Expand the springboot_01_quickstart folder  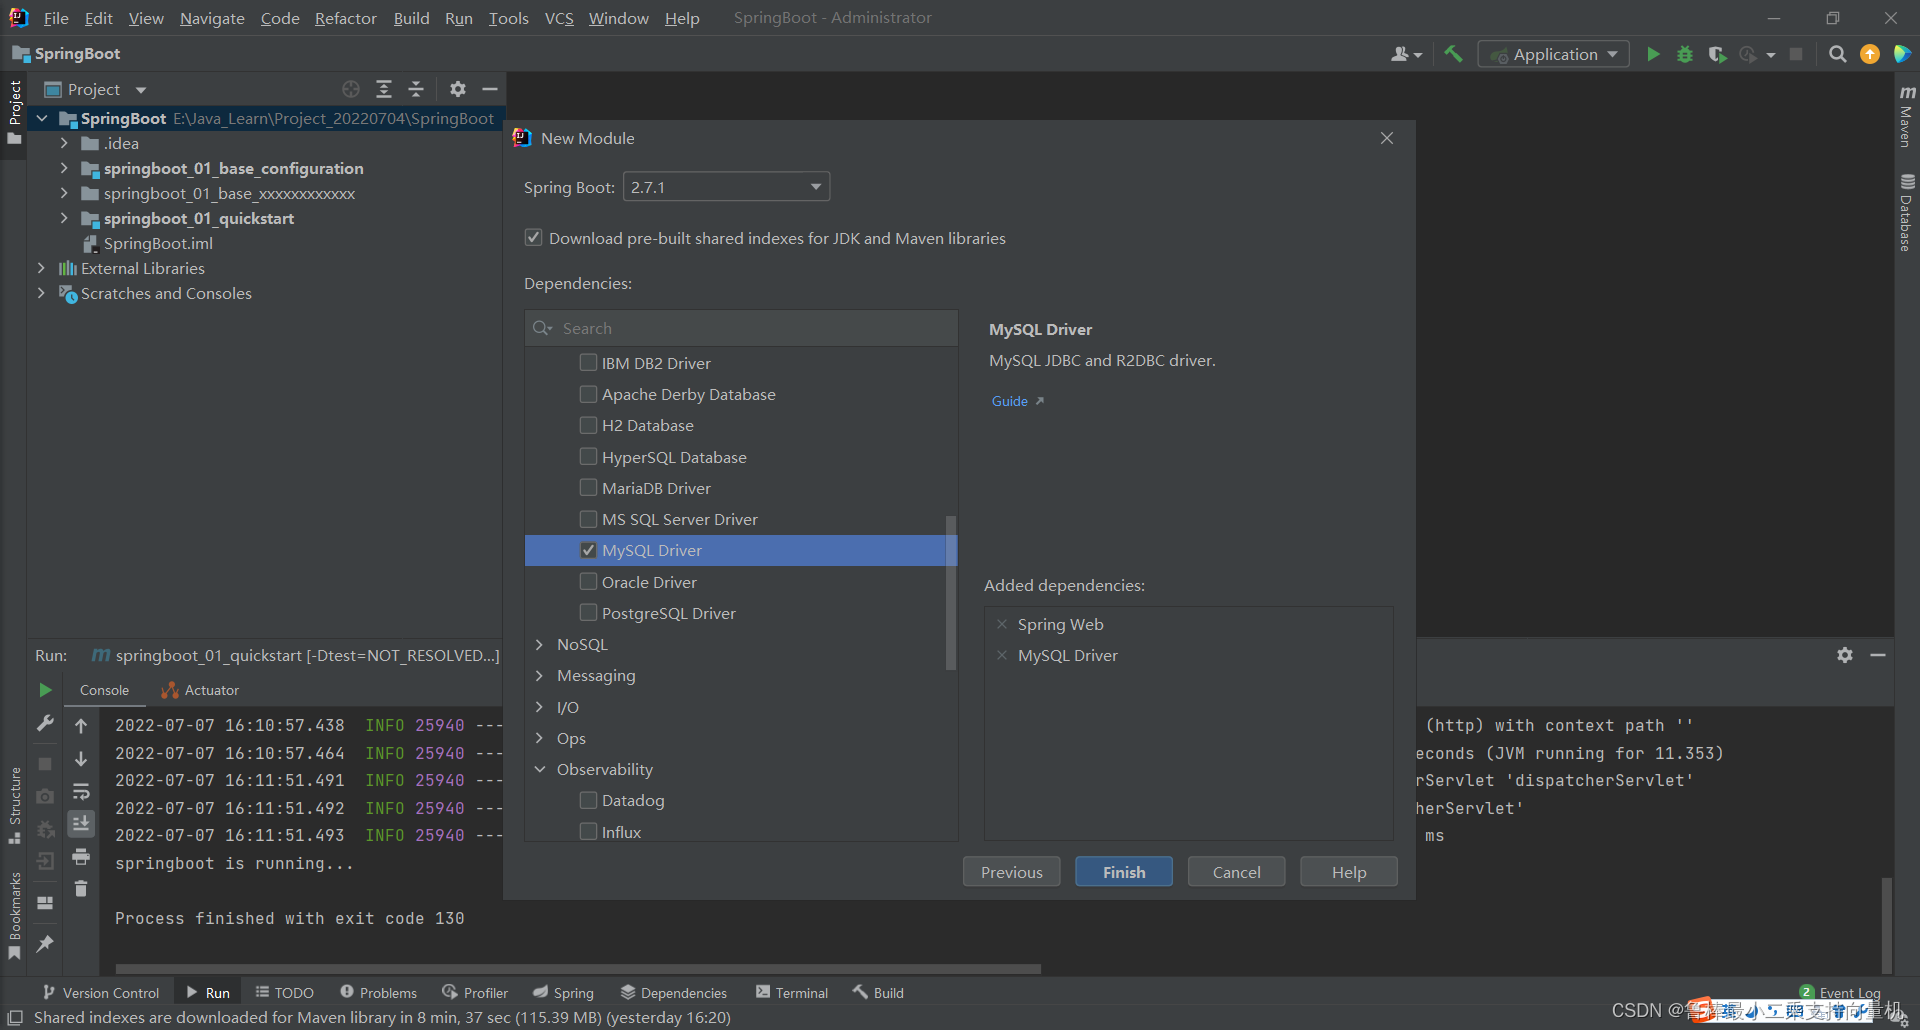pos(64,218)
